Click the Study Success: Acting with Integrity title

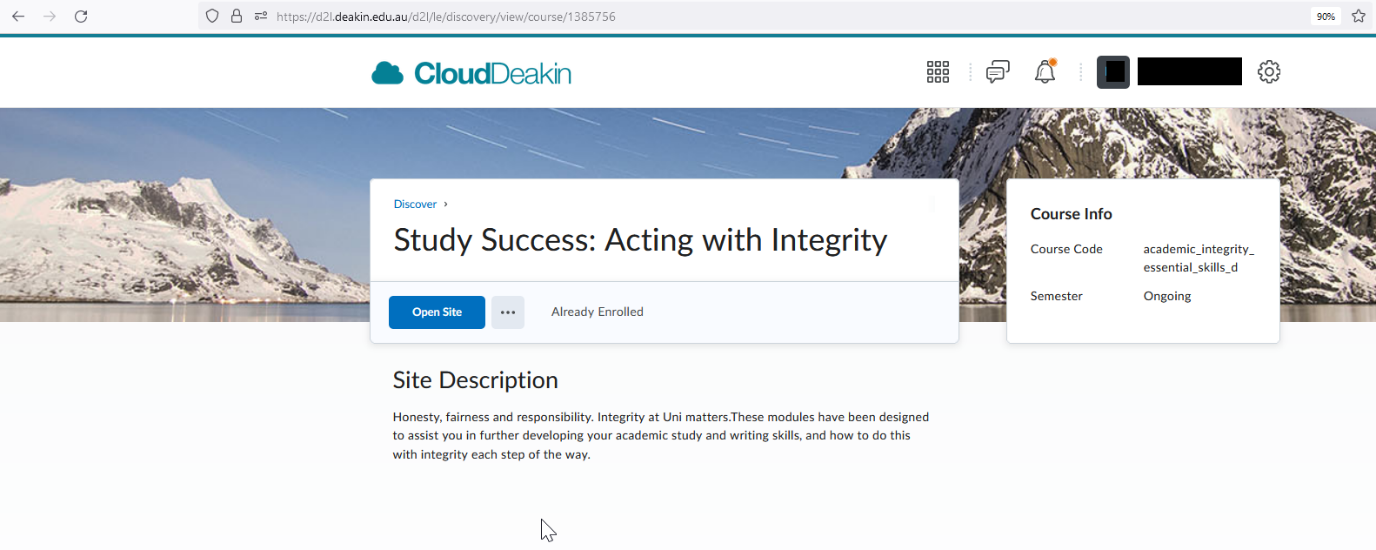pos(640,240)
